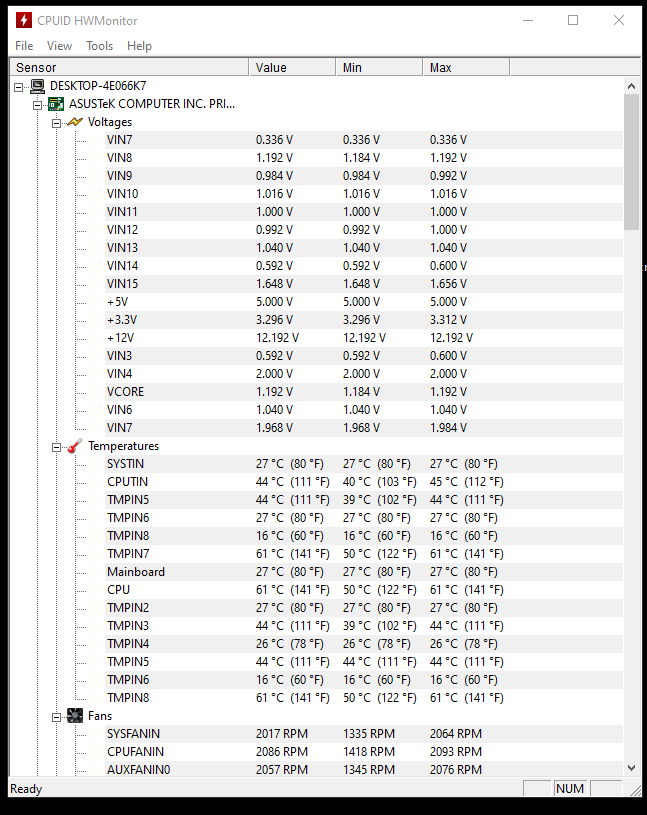Minimize the HWMonitor window
This screenshot has width=647, height=815.
pyautogui.click(x=528, y=20)
